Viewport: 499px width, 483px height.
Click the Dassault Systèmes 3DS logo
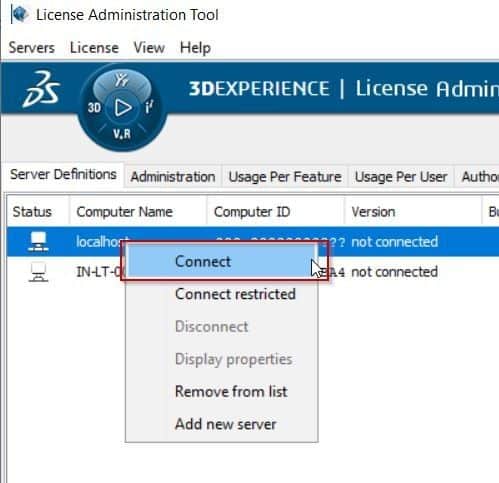(41, 89)
